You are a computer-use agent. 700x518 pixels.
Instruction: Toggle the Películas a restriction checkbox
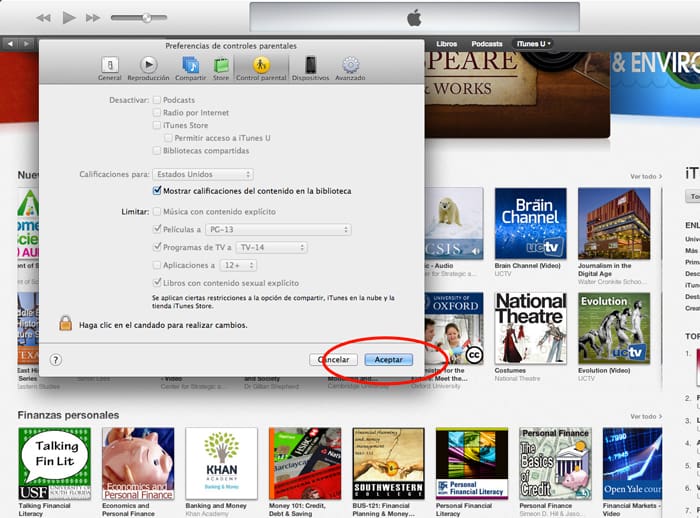157,229
